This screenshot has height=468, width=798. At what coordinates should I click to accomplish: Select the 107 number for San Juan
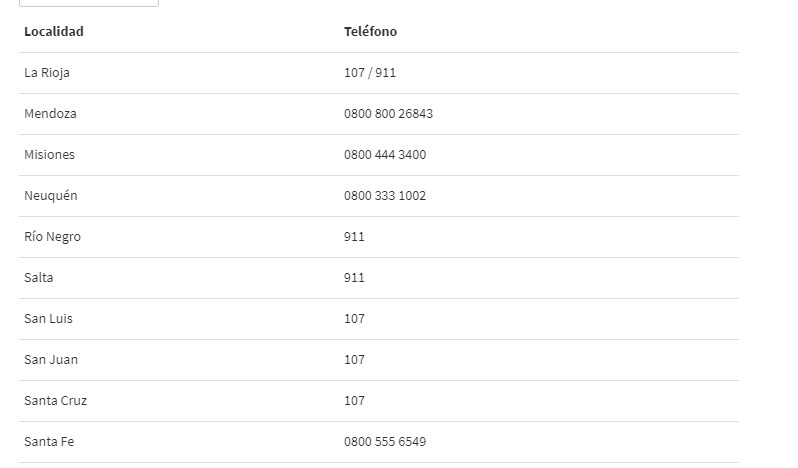(354, 360)
